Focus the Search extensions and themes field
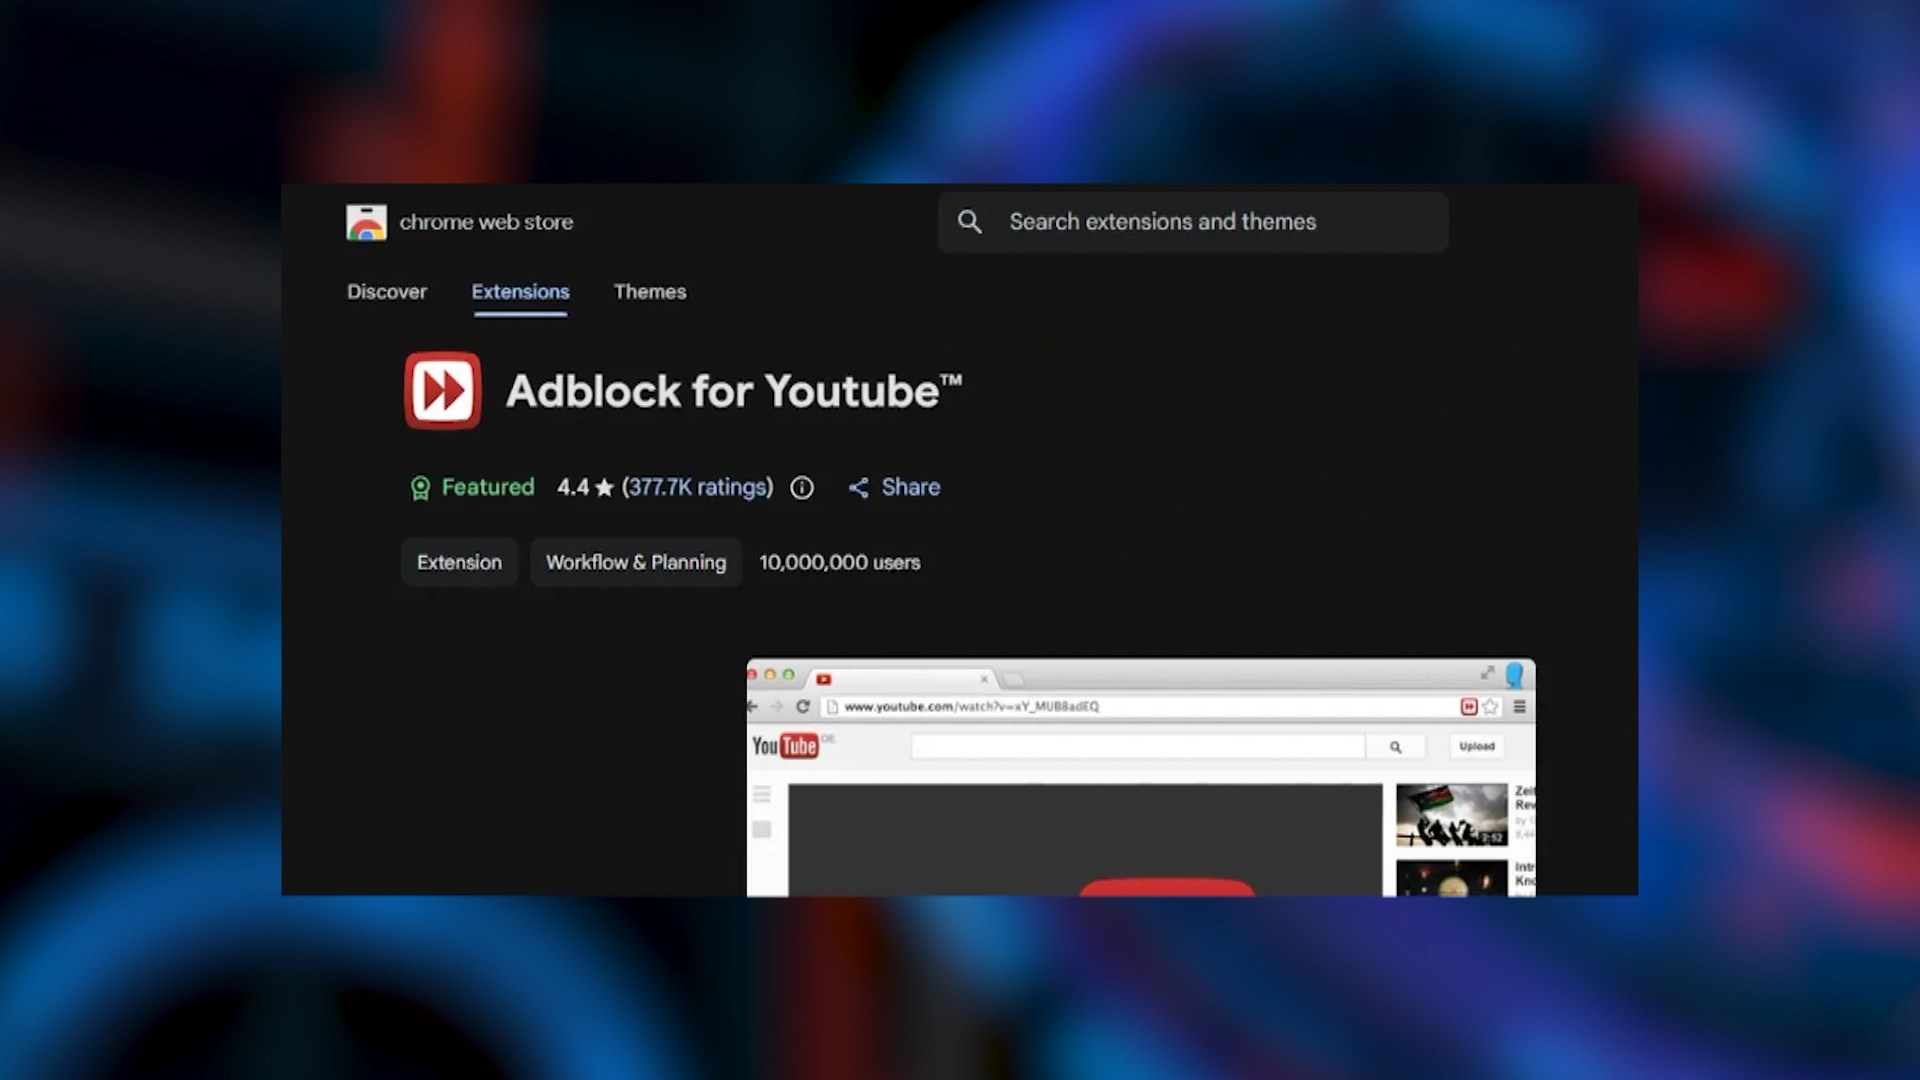This screenshot has height=1080, width=1920. pyautogui.click(x=1193, y=222)
